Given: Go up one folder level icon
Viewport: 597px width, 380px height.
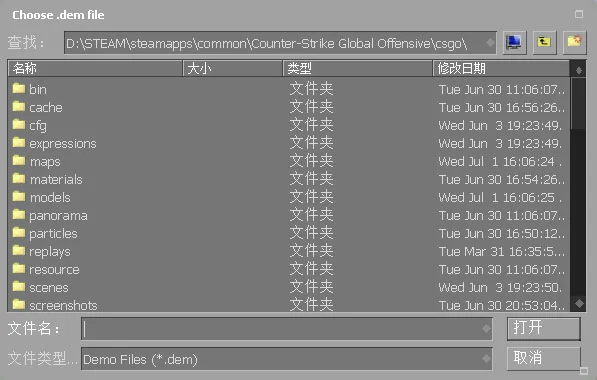Looking at the screenshot, I should (x=544, y=43).
